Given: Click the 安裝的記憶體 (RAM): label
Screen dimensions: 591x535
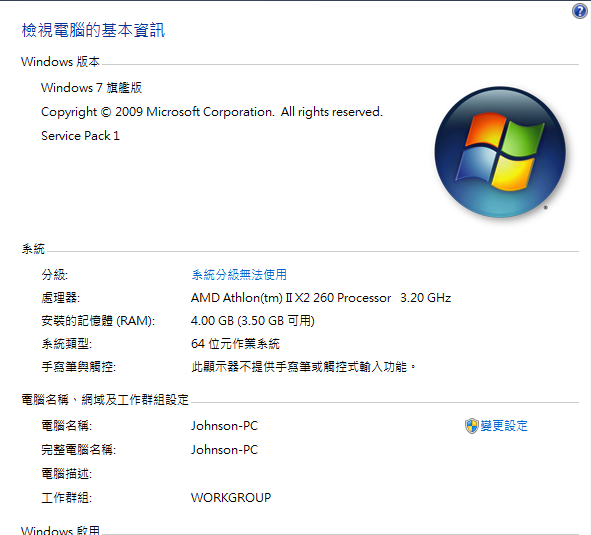Looking at the screenshot, I should coord(98,321).
